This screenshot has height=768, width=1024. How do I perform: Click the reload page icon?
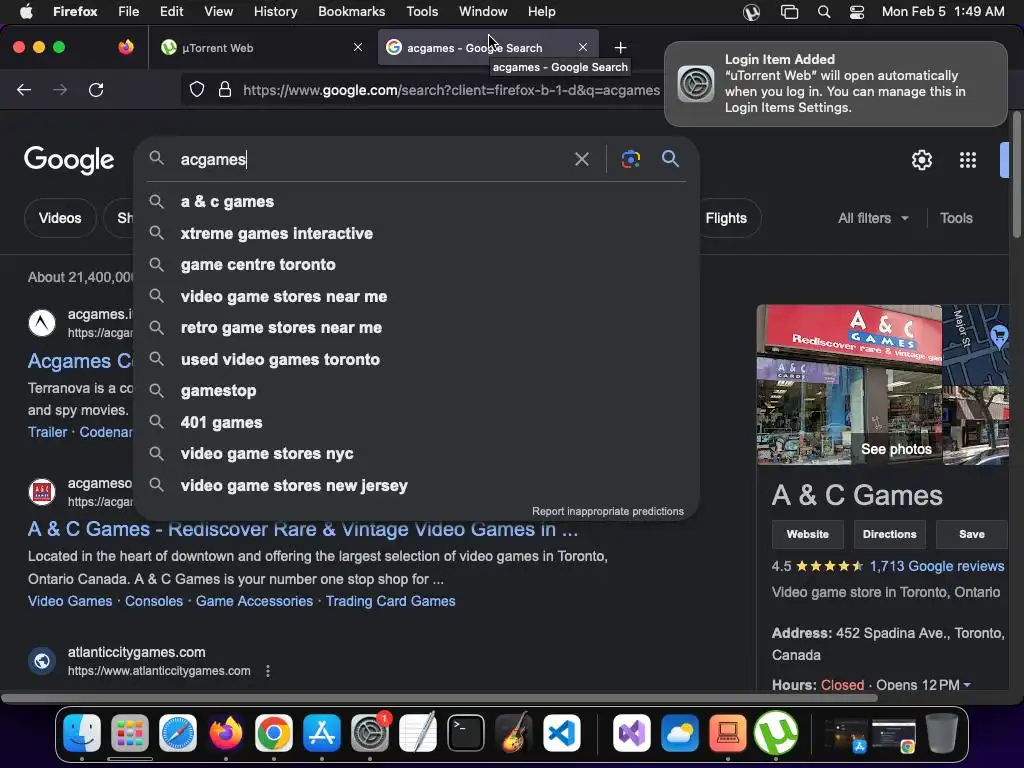point(96,89)
